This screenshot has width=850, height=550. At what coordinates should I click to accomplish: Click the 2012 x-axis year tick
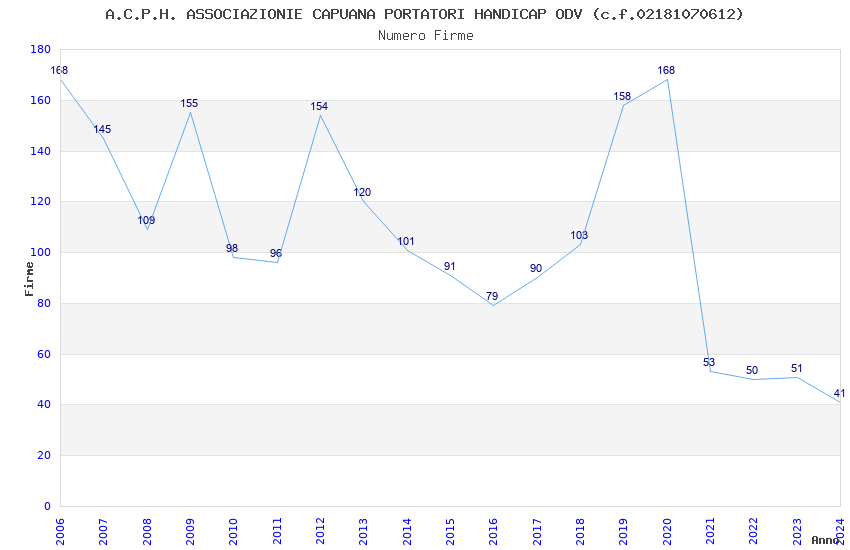click(x=320, y=531)
